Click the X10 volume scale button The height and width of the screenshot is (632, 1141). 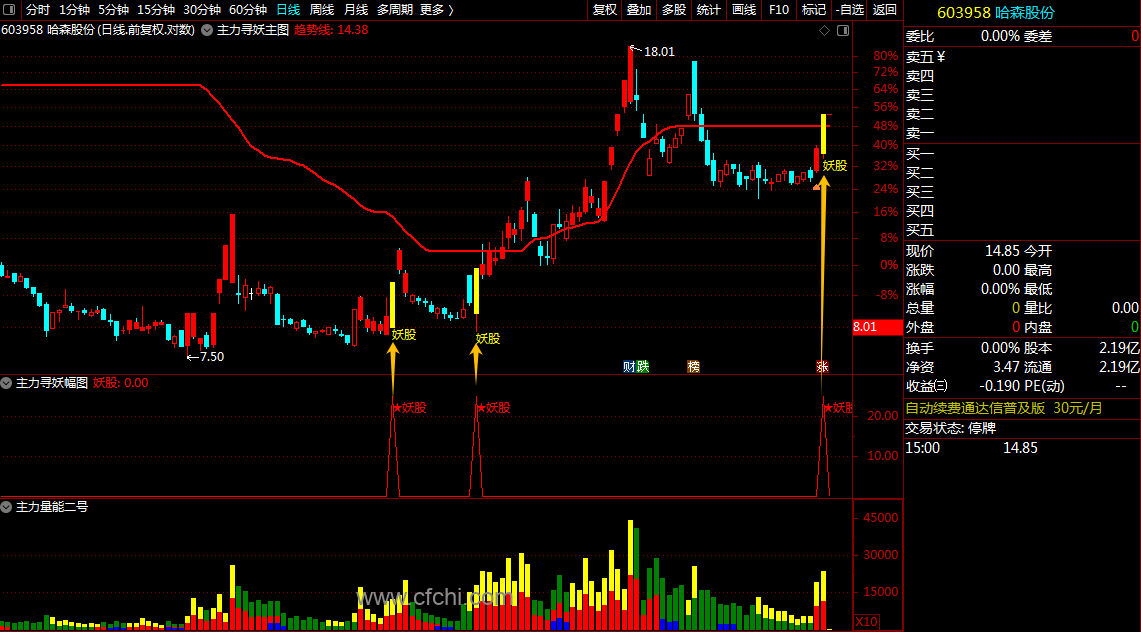[x=866, y=622]
